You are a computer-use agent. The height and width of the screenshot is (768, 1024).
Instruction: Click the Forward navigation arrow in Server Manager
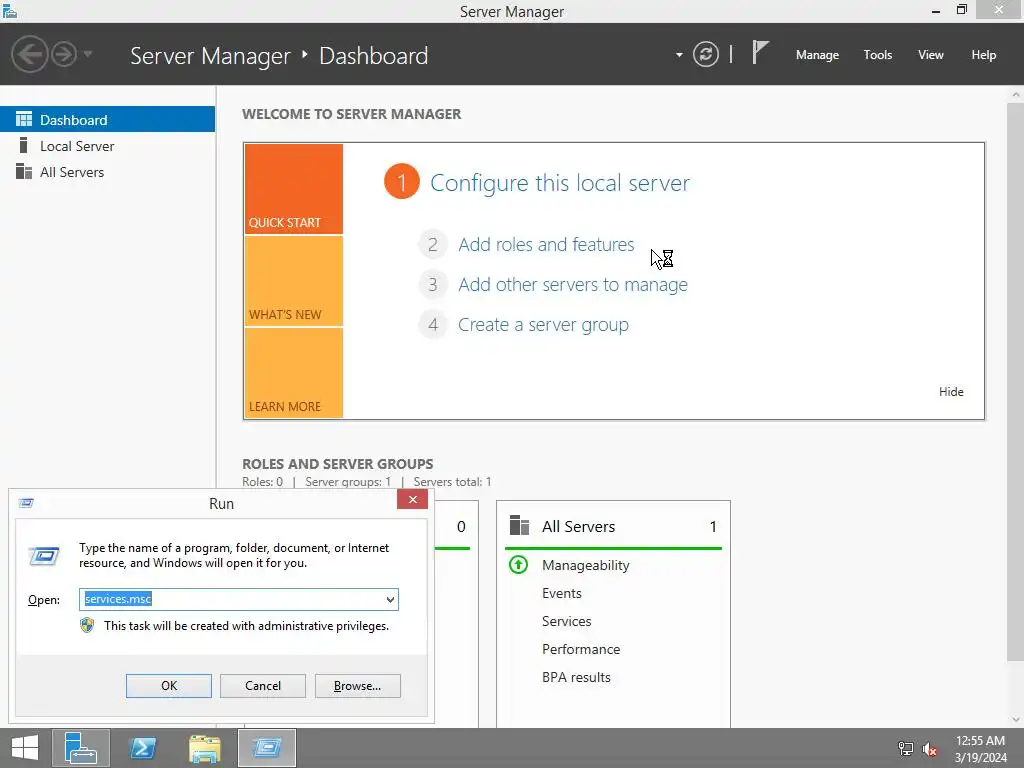(x=64, y=54)
